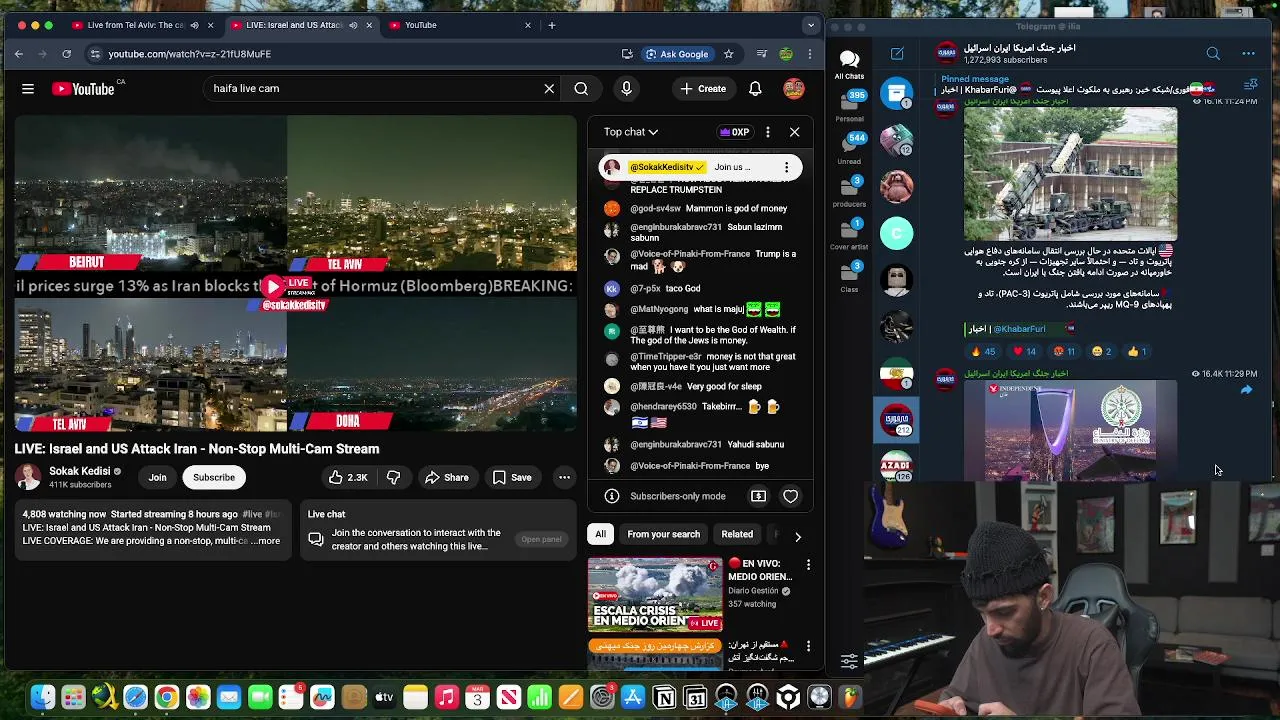Click install/cast icon in the address bar
Screen dimensions: 1280x720
[627, 54]
